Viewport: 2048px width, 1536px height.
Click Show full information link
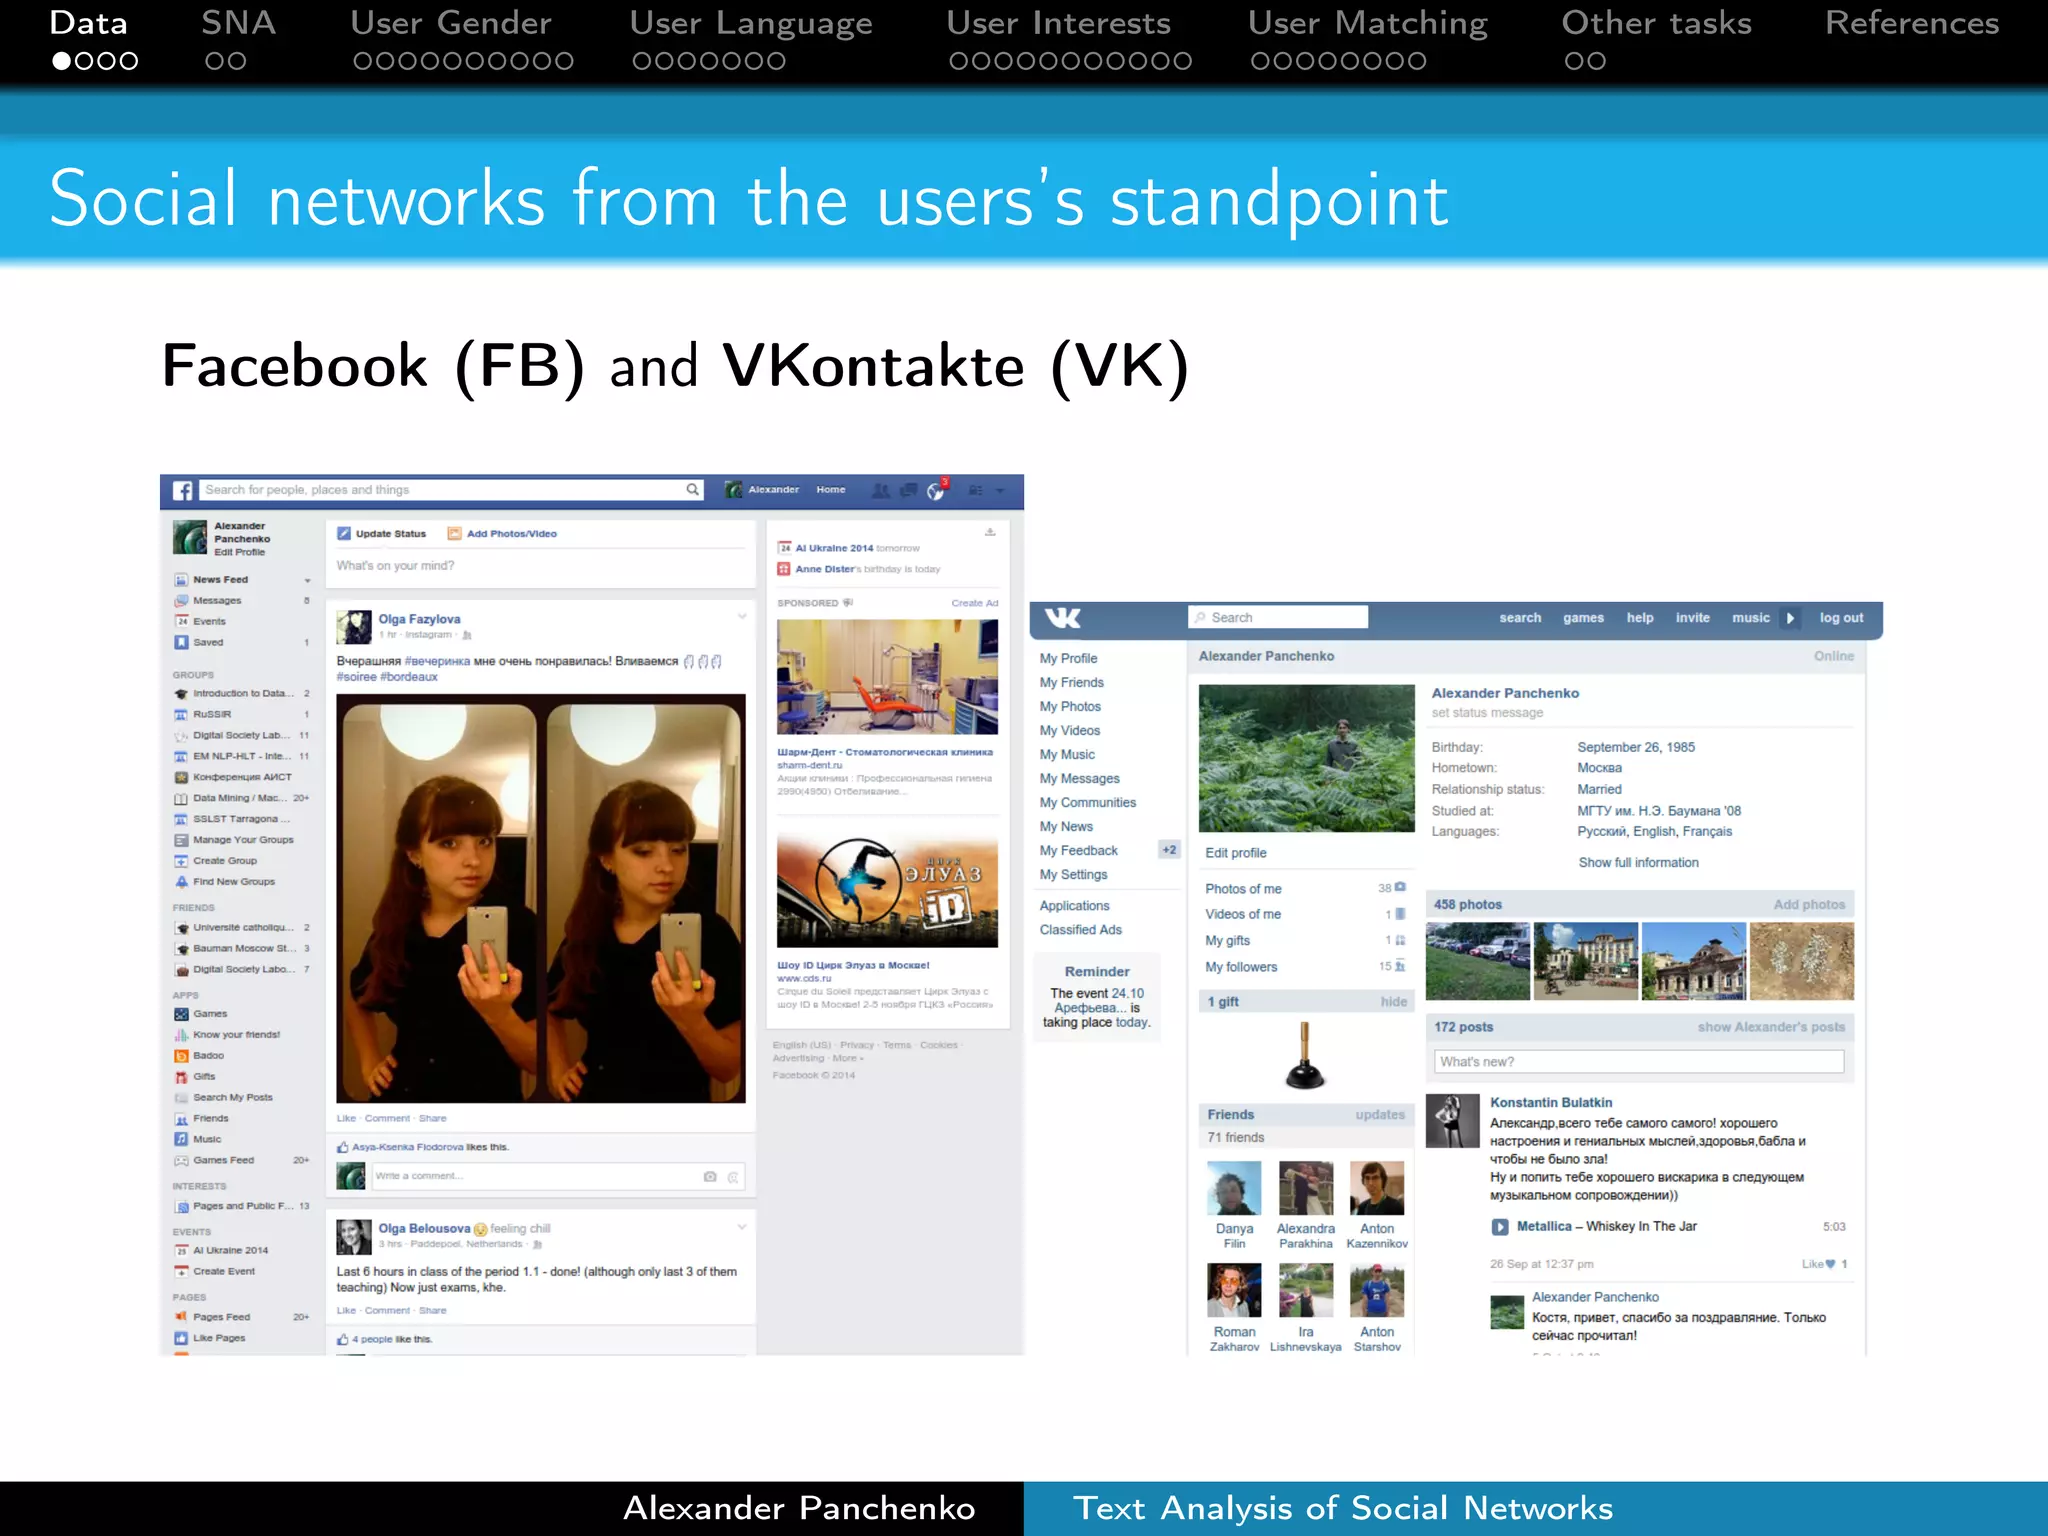(1638, 863)
